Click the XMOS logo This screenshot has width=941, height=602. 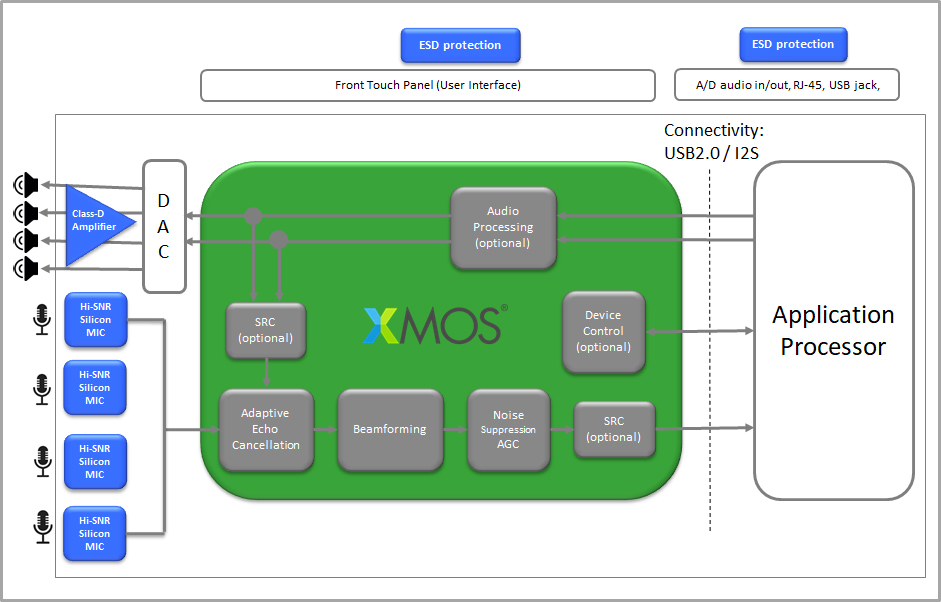click(x=435, y=325)
